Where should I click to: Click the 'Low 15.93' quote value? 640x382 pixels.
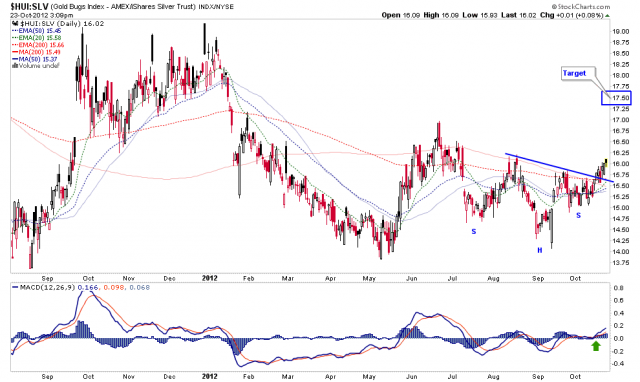pyautogui.click(x=480, y=15)
